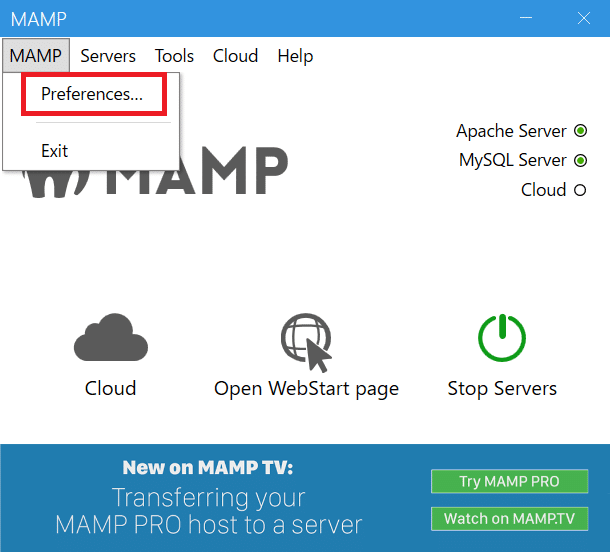610x552 pixels.
Task: Click the Stop Servers label
Action: pos(502,388)
